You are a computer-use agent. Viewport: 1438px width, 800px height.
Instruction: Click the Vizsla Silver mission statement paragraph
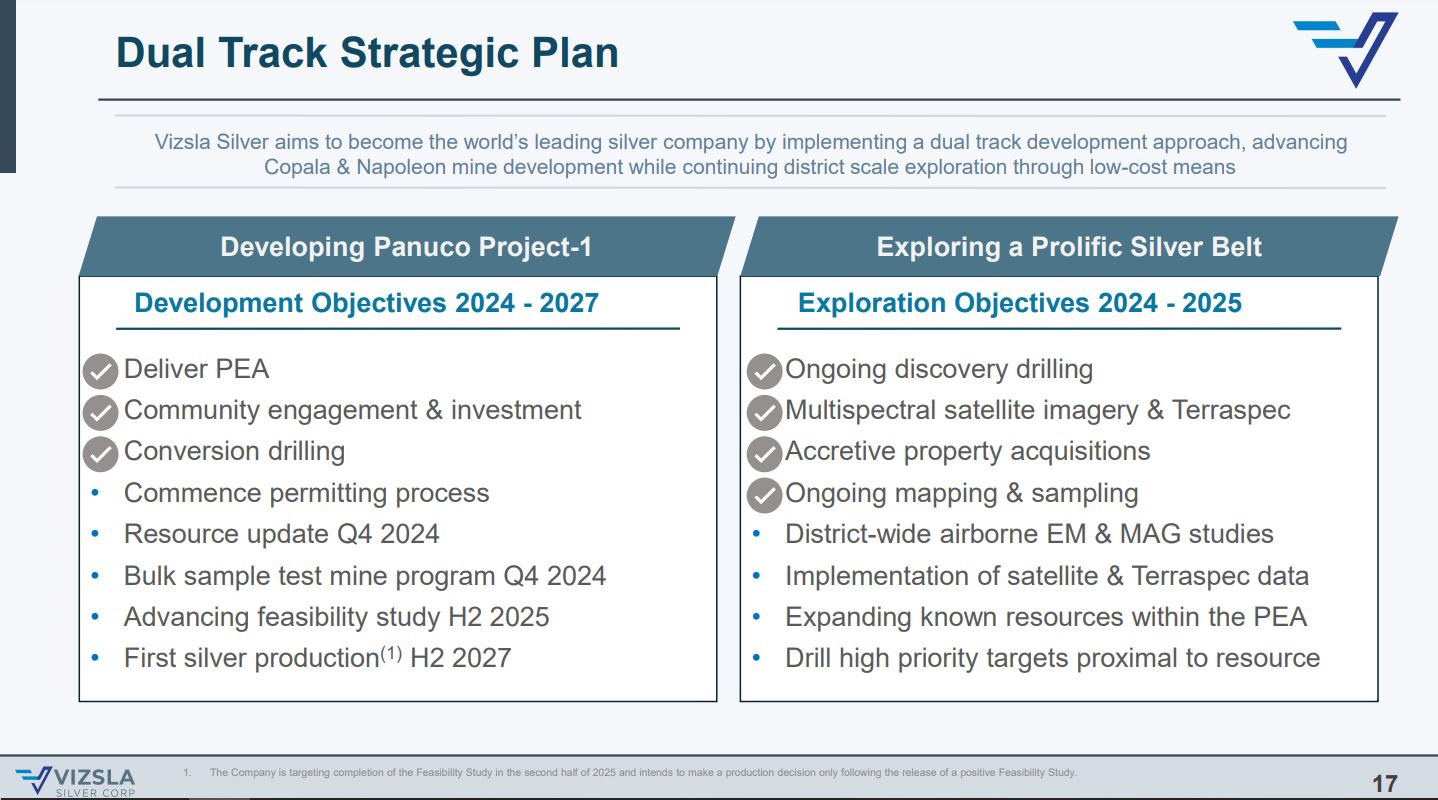click(x=750, y=154)
